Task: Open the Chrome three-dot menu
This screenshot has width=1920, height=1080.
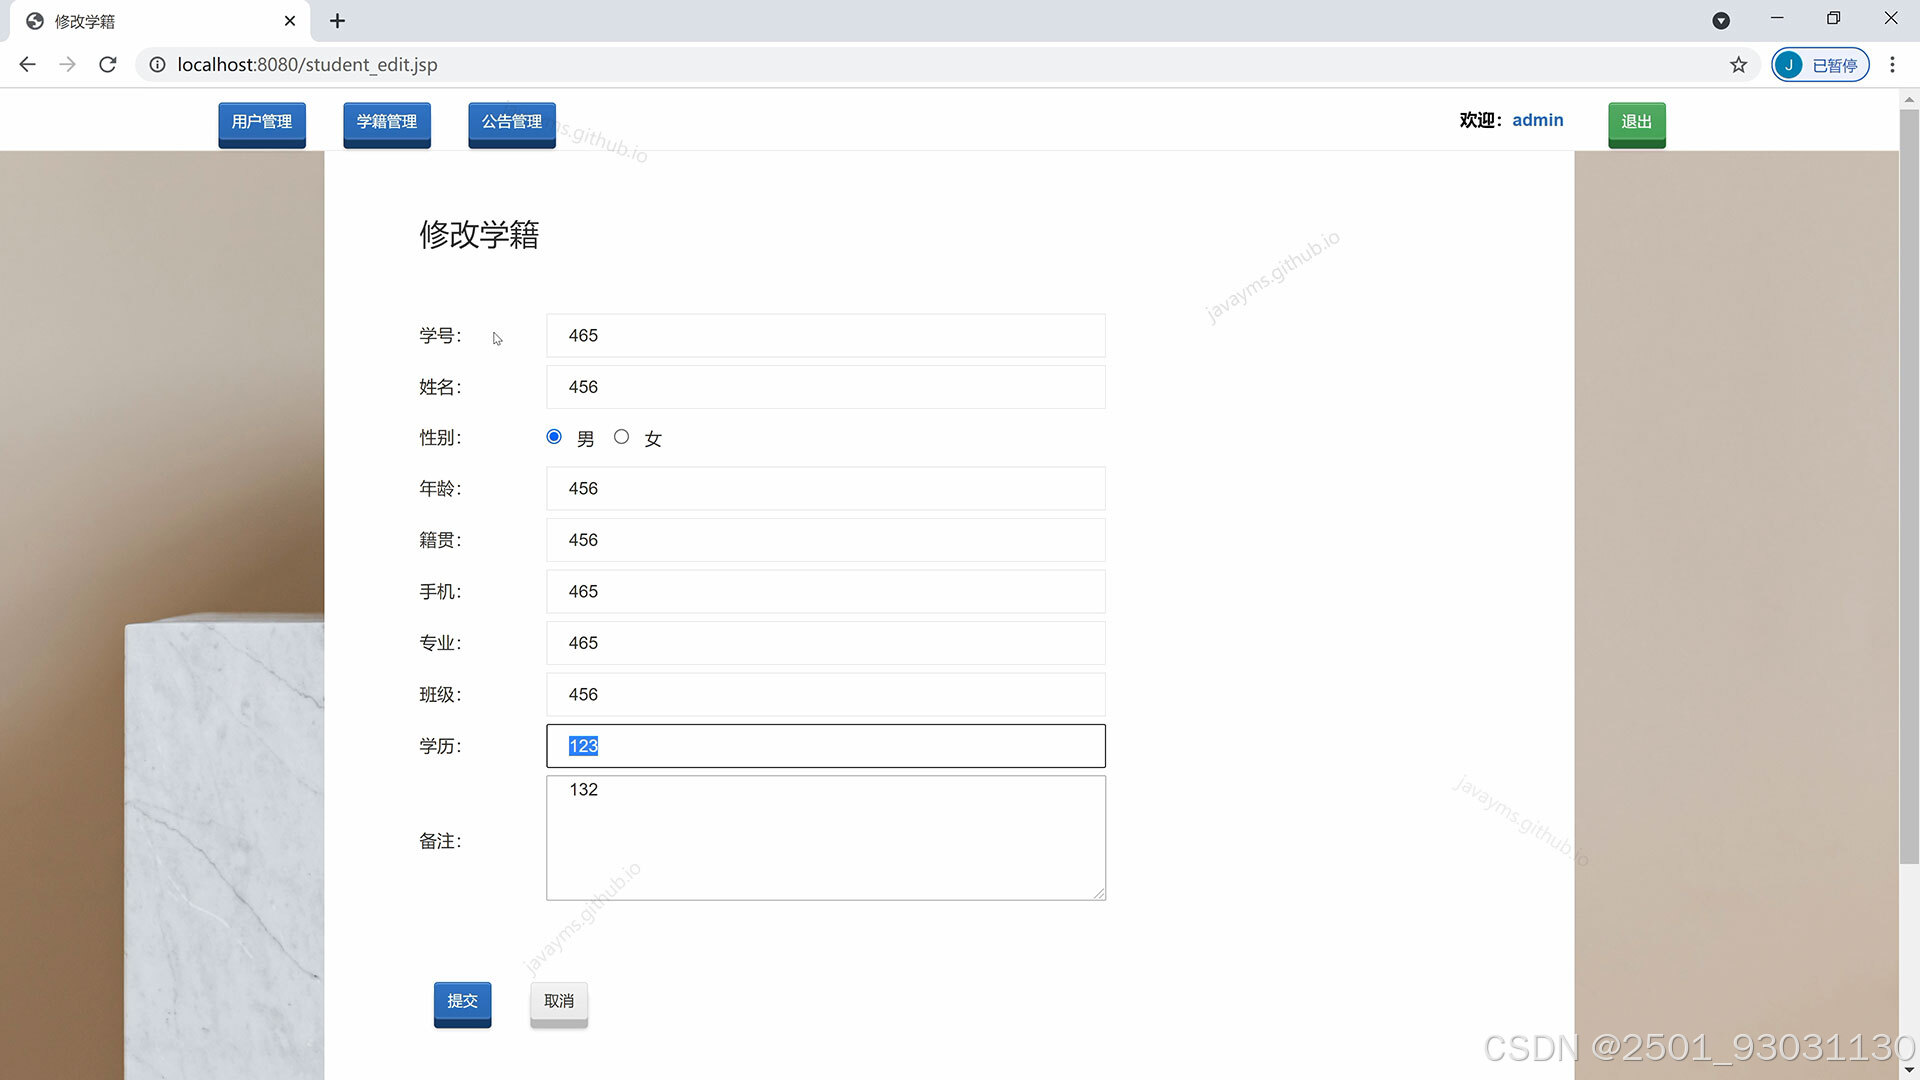Action: point(1892,65)
